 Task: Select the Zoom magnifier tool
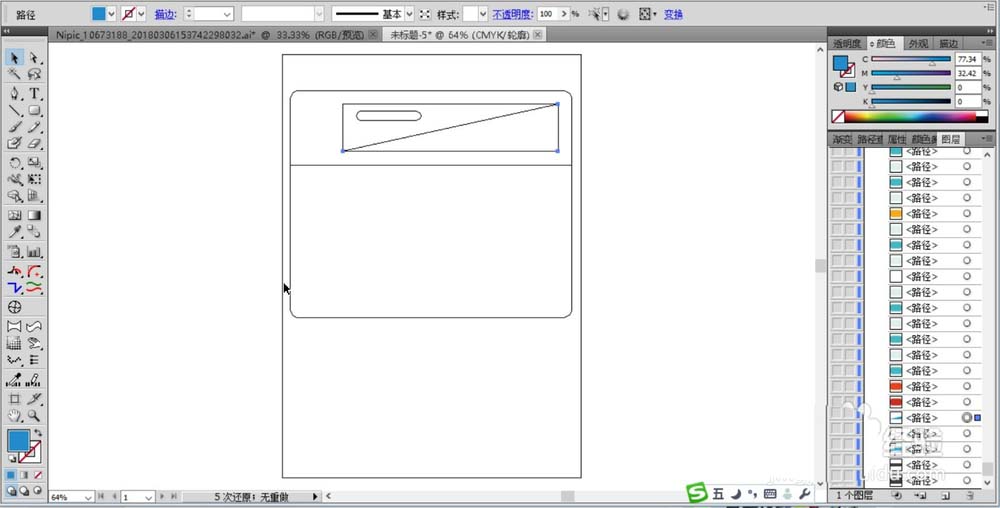click(x=34, y=416)
